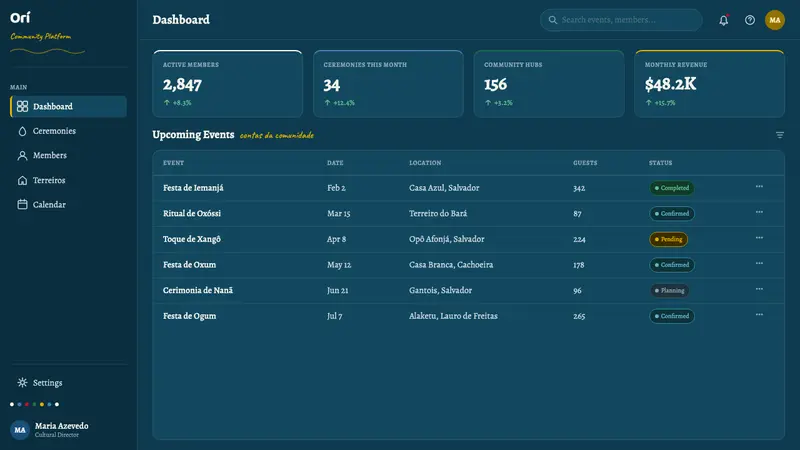This screenshot has width=800, height=450.
Task: Open the Ceremonies This Month card
Action: point(388,84)
